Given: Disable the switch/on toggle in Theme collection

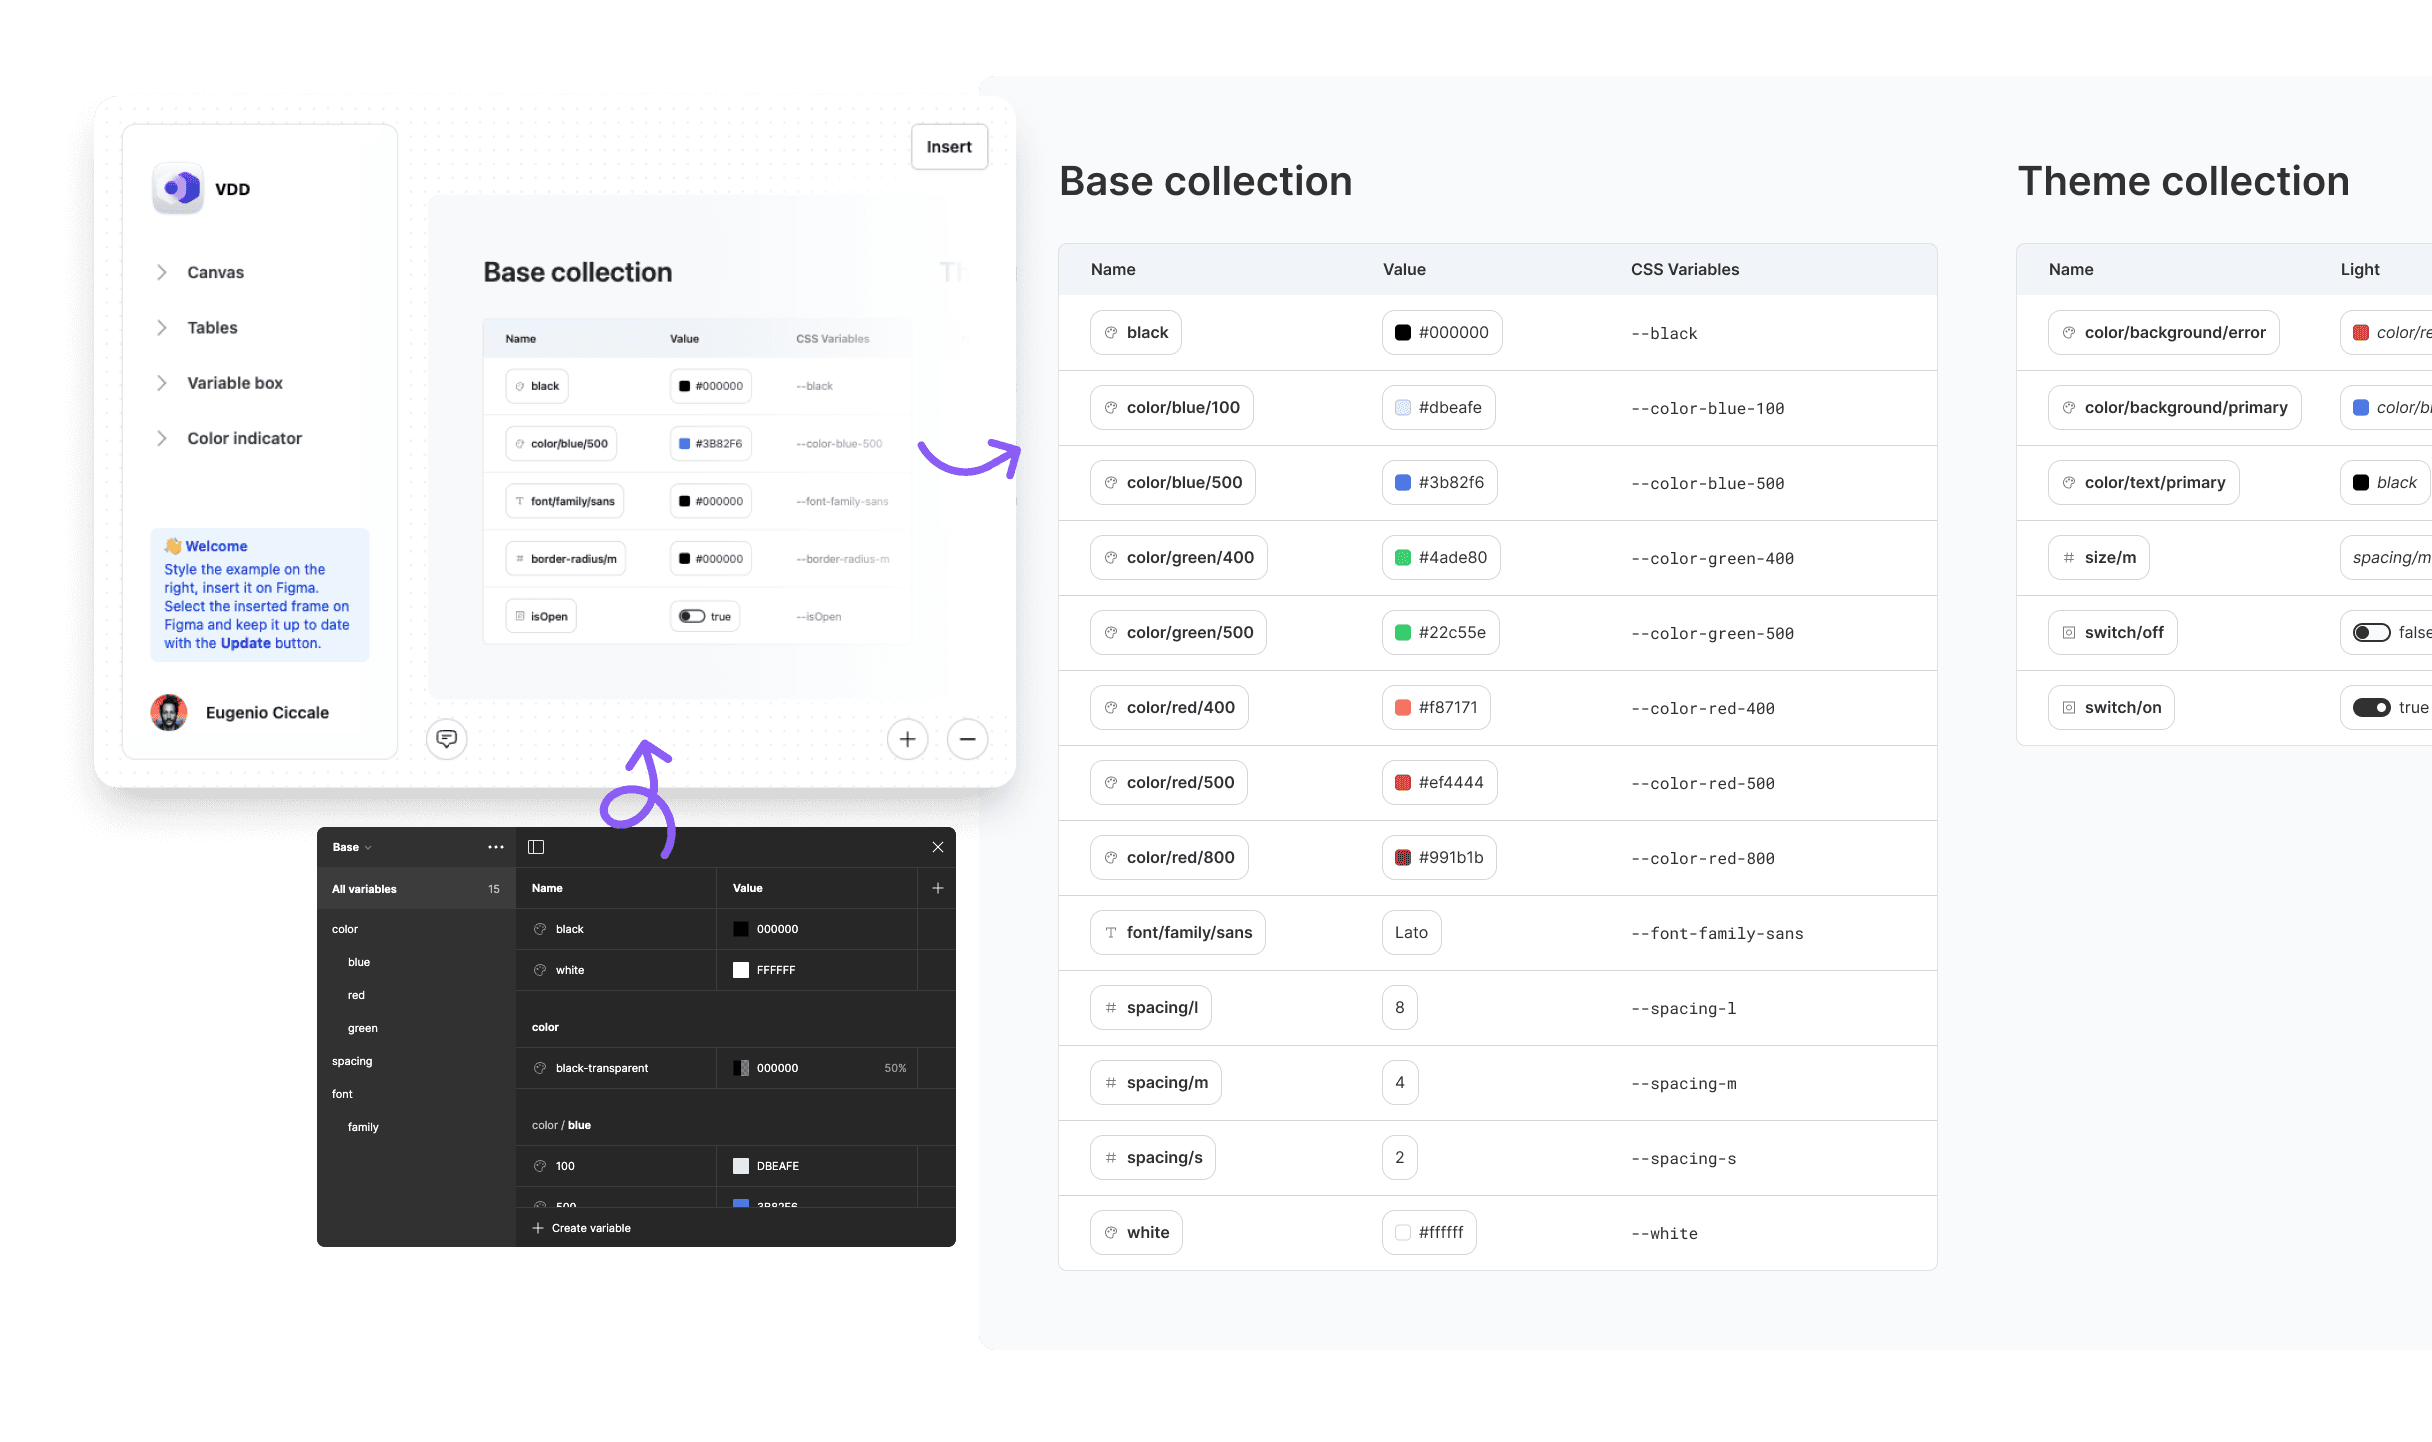Looking at the screenshot, I should pos(2371,707).
